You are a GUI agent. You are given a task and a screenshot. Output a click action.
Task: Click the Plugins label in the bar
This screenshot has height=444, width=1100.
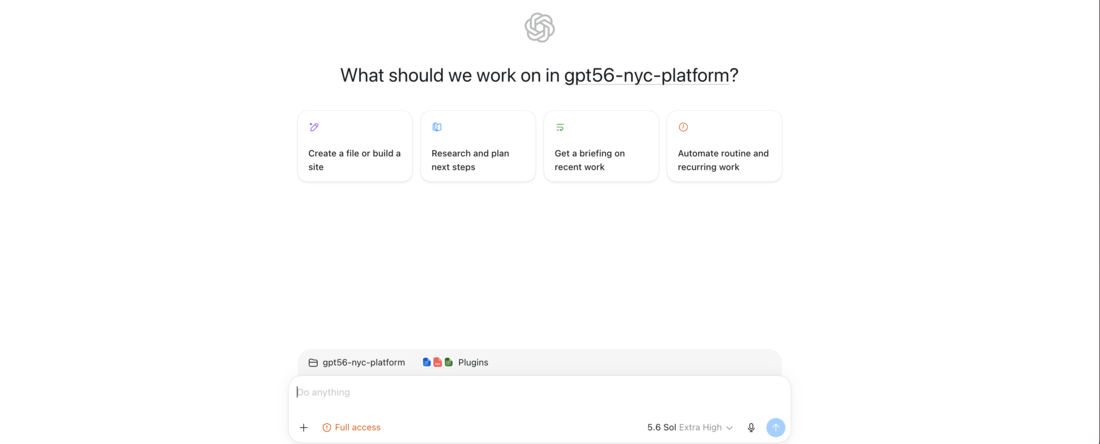click(473, 363)
